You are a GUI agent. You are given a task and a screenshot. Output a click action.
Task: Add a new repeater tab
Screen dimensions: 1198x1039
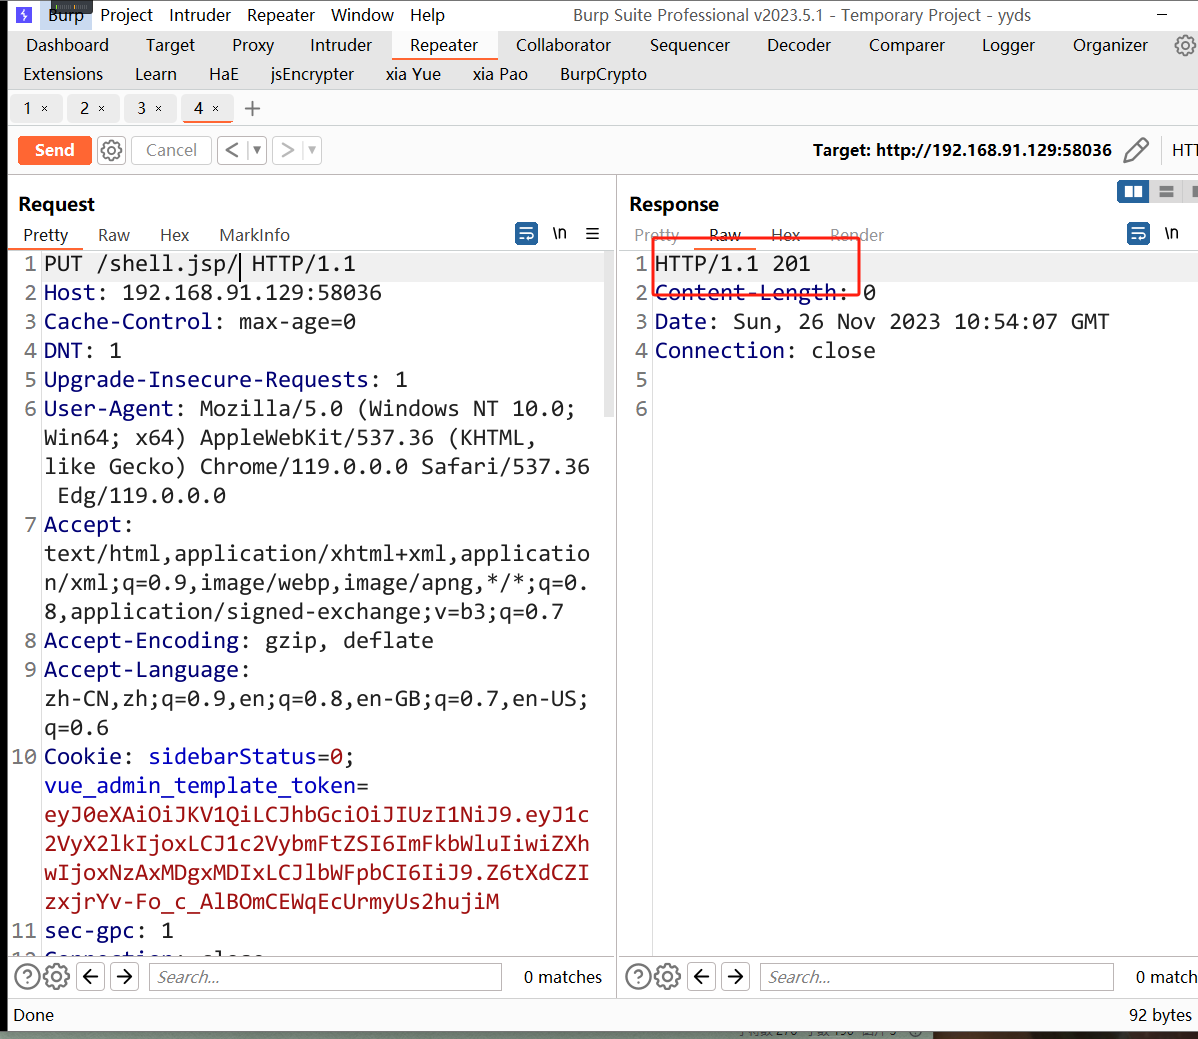(252, 109)
